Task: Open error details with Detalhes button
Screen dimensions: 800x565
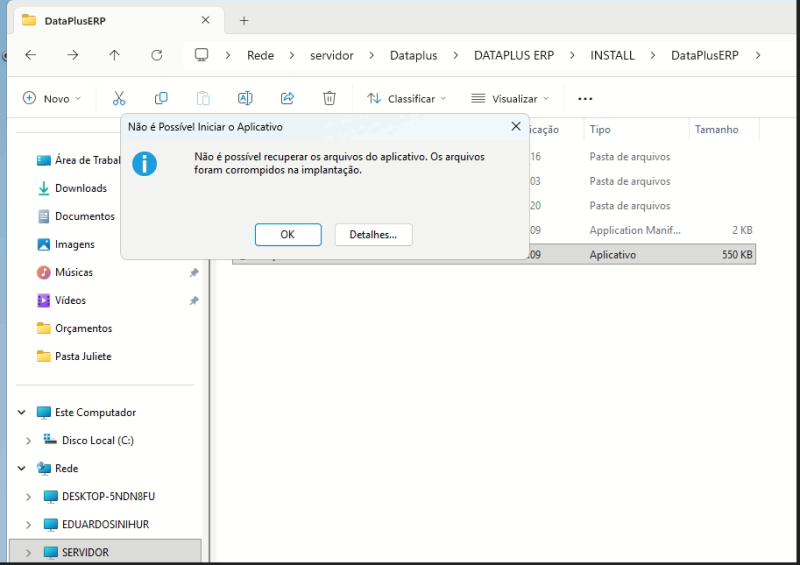Action: 373,234
